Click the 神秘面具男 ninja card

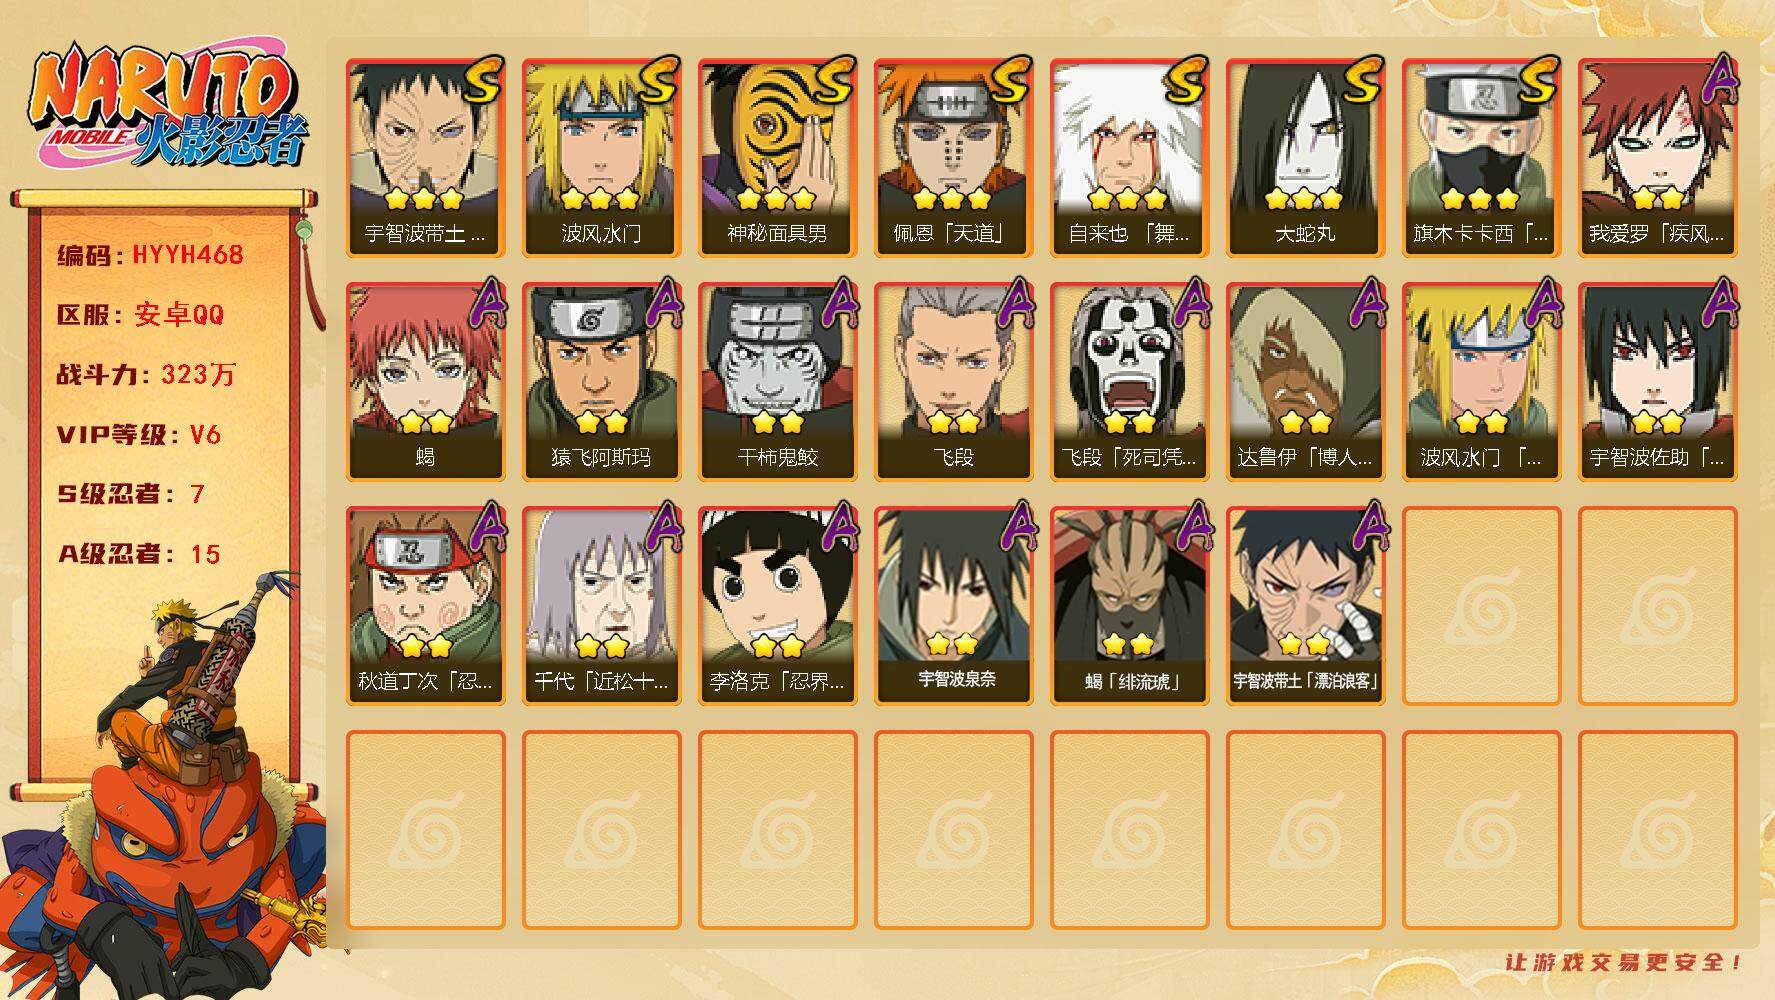pyautogui.click(x=778, y=158)
